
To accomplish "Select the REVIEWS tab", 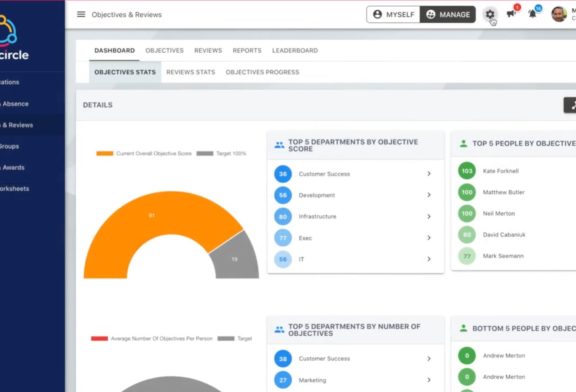I will 208,50.
